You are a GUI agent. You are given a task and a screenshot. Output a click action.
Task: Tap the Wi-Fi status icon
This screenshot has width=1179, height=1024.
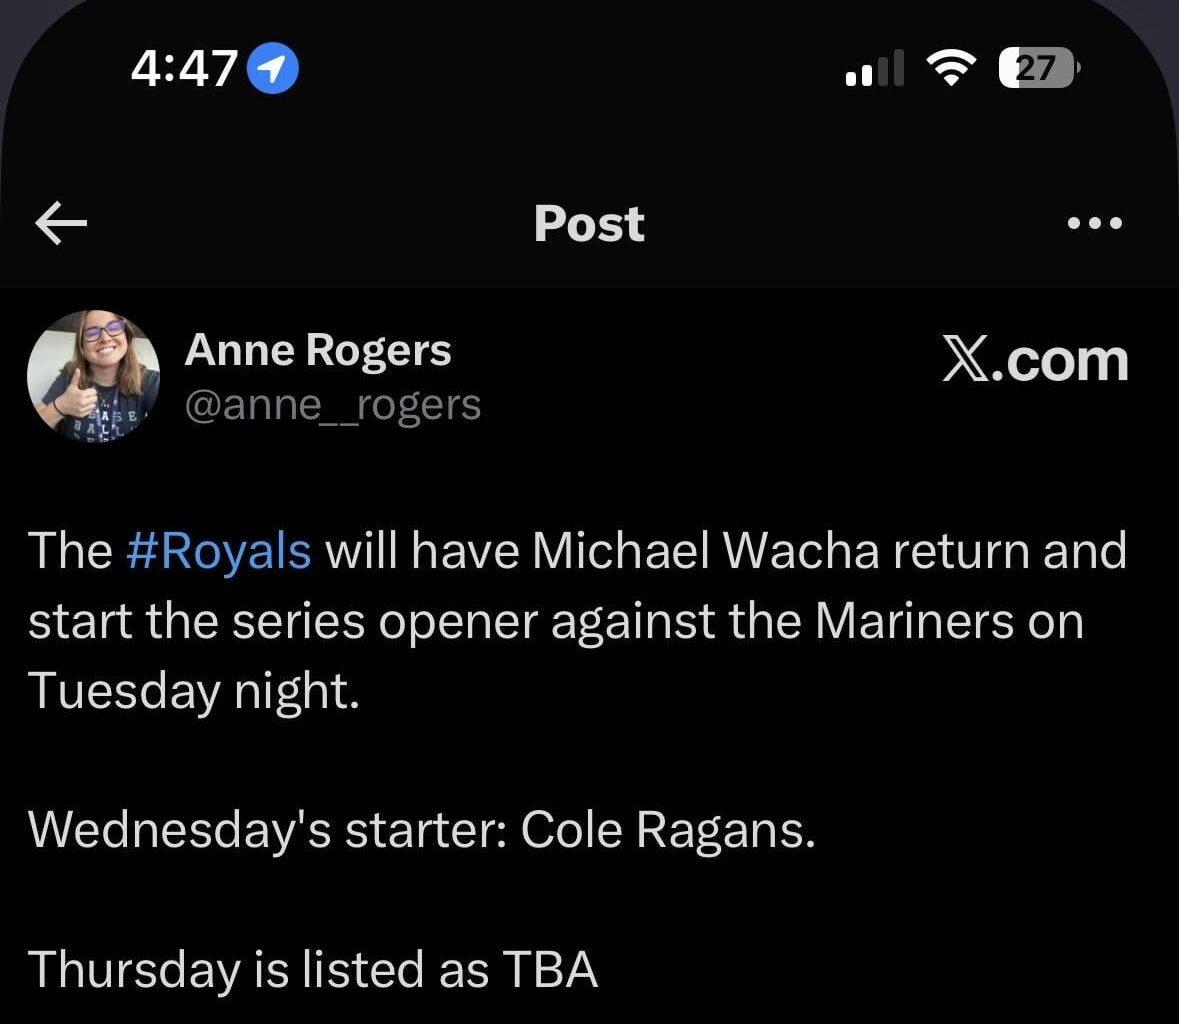pos(950,68)
